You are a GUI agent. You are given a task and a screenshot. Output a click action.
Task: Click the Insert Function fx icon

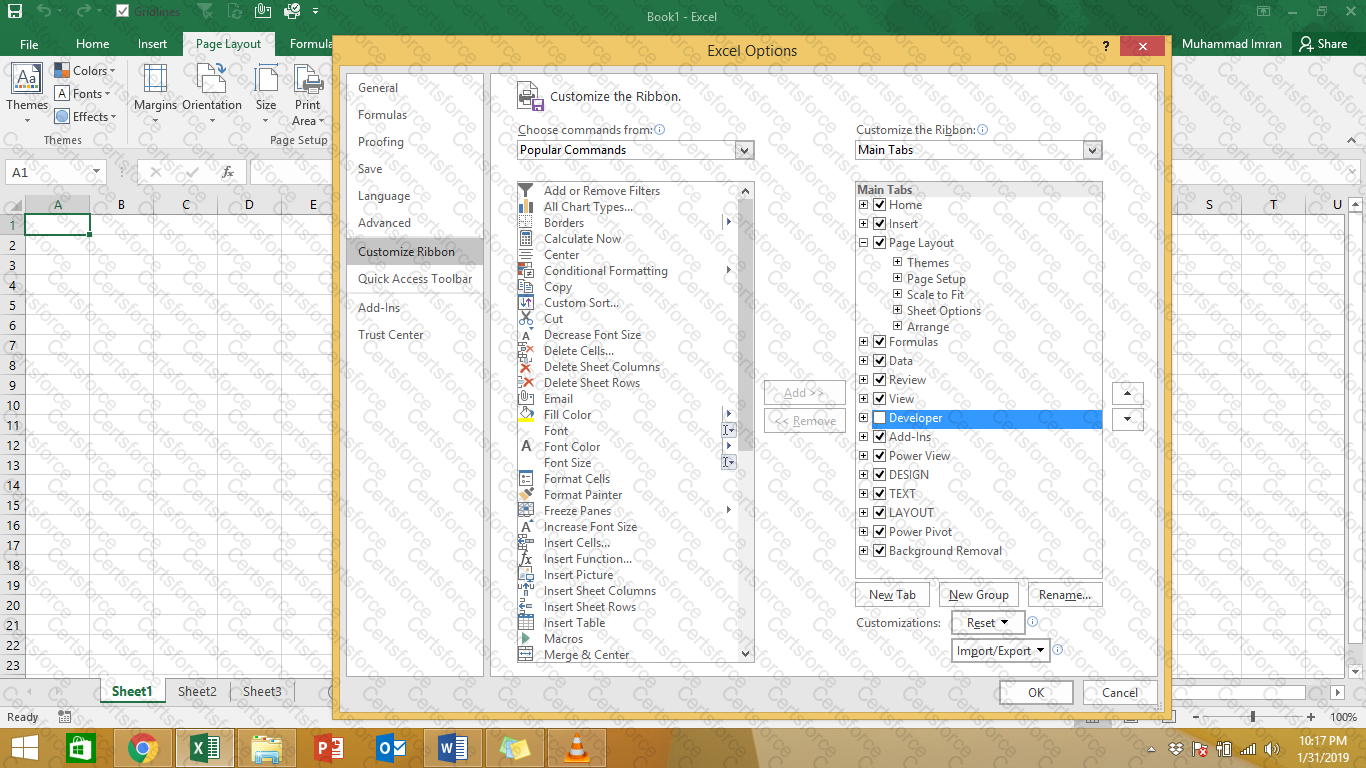[526, 558]
